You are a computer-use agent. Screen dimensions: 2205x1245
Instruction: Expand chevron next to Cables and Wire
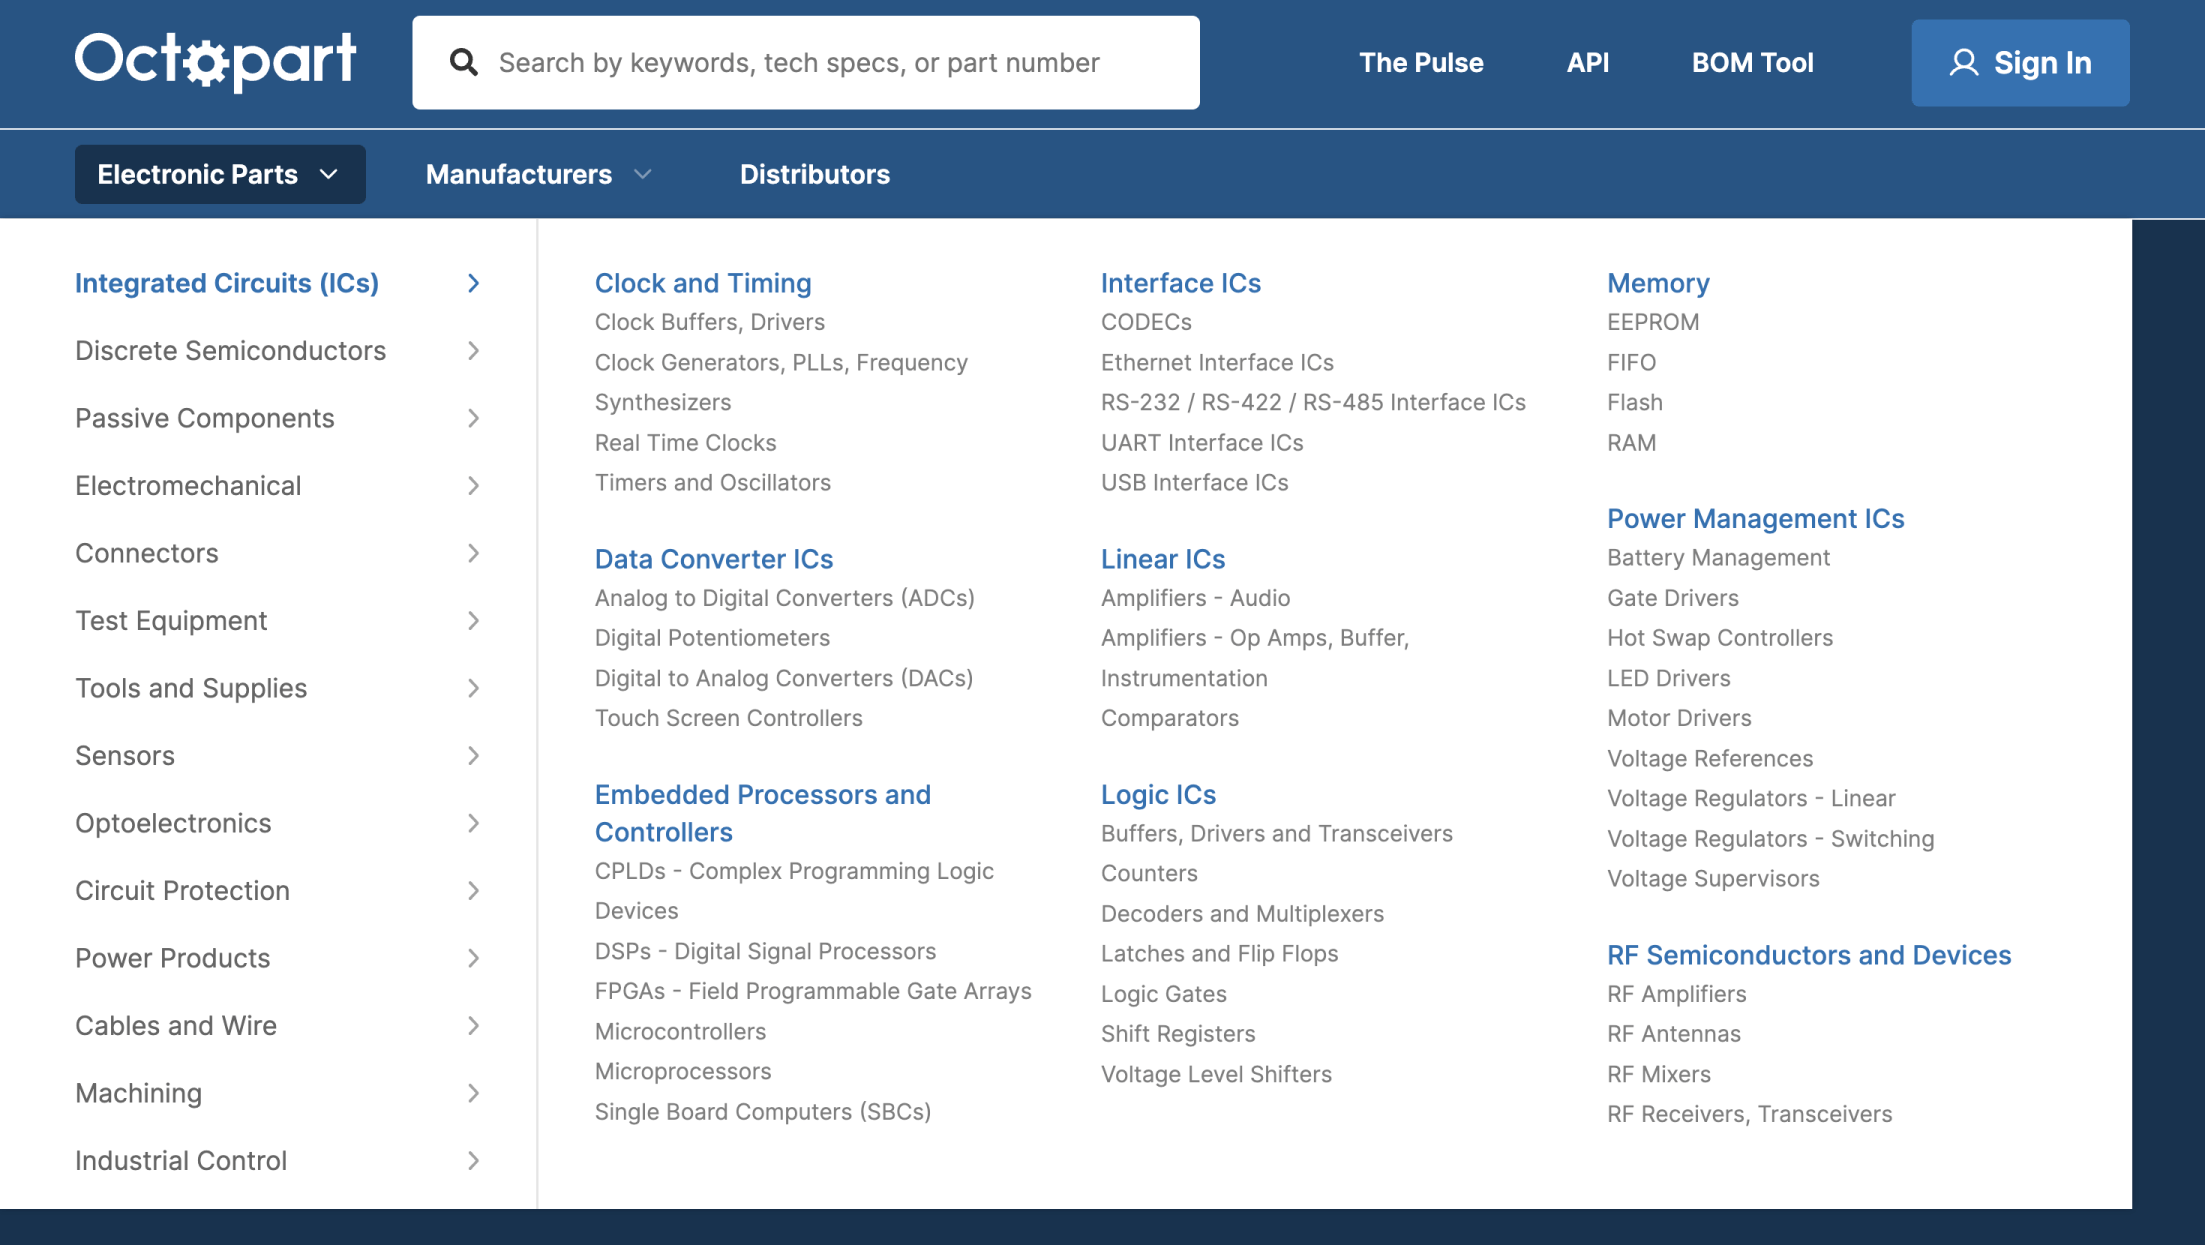[474, 1026]
